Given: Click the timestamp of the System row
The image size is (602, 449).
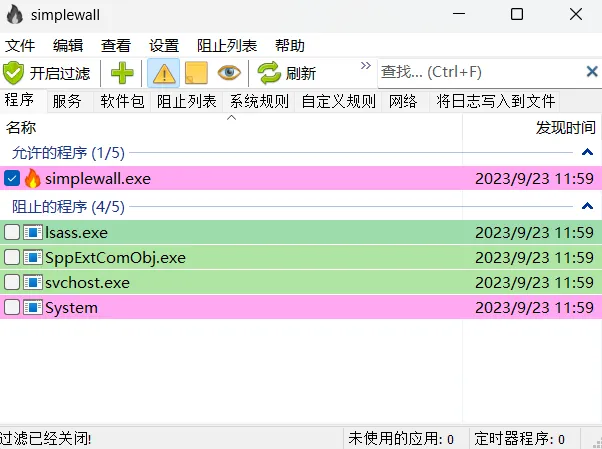Looking at the screenshot, I should (x=534, y=308).
